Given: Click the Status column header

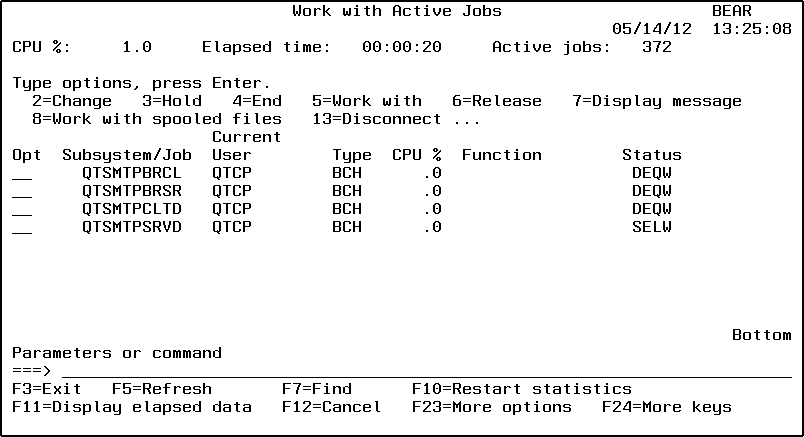Looking at the screenshot, I should click(652, 155).
